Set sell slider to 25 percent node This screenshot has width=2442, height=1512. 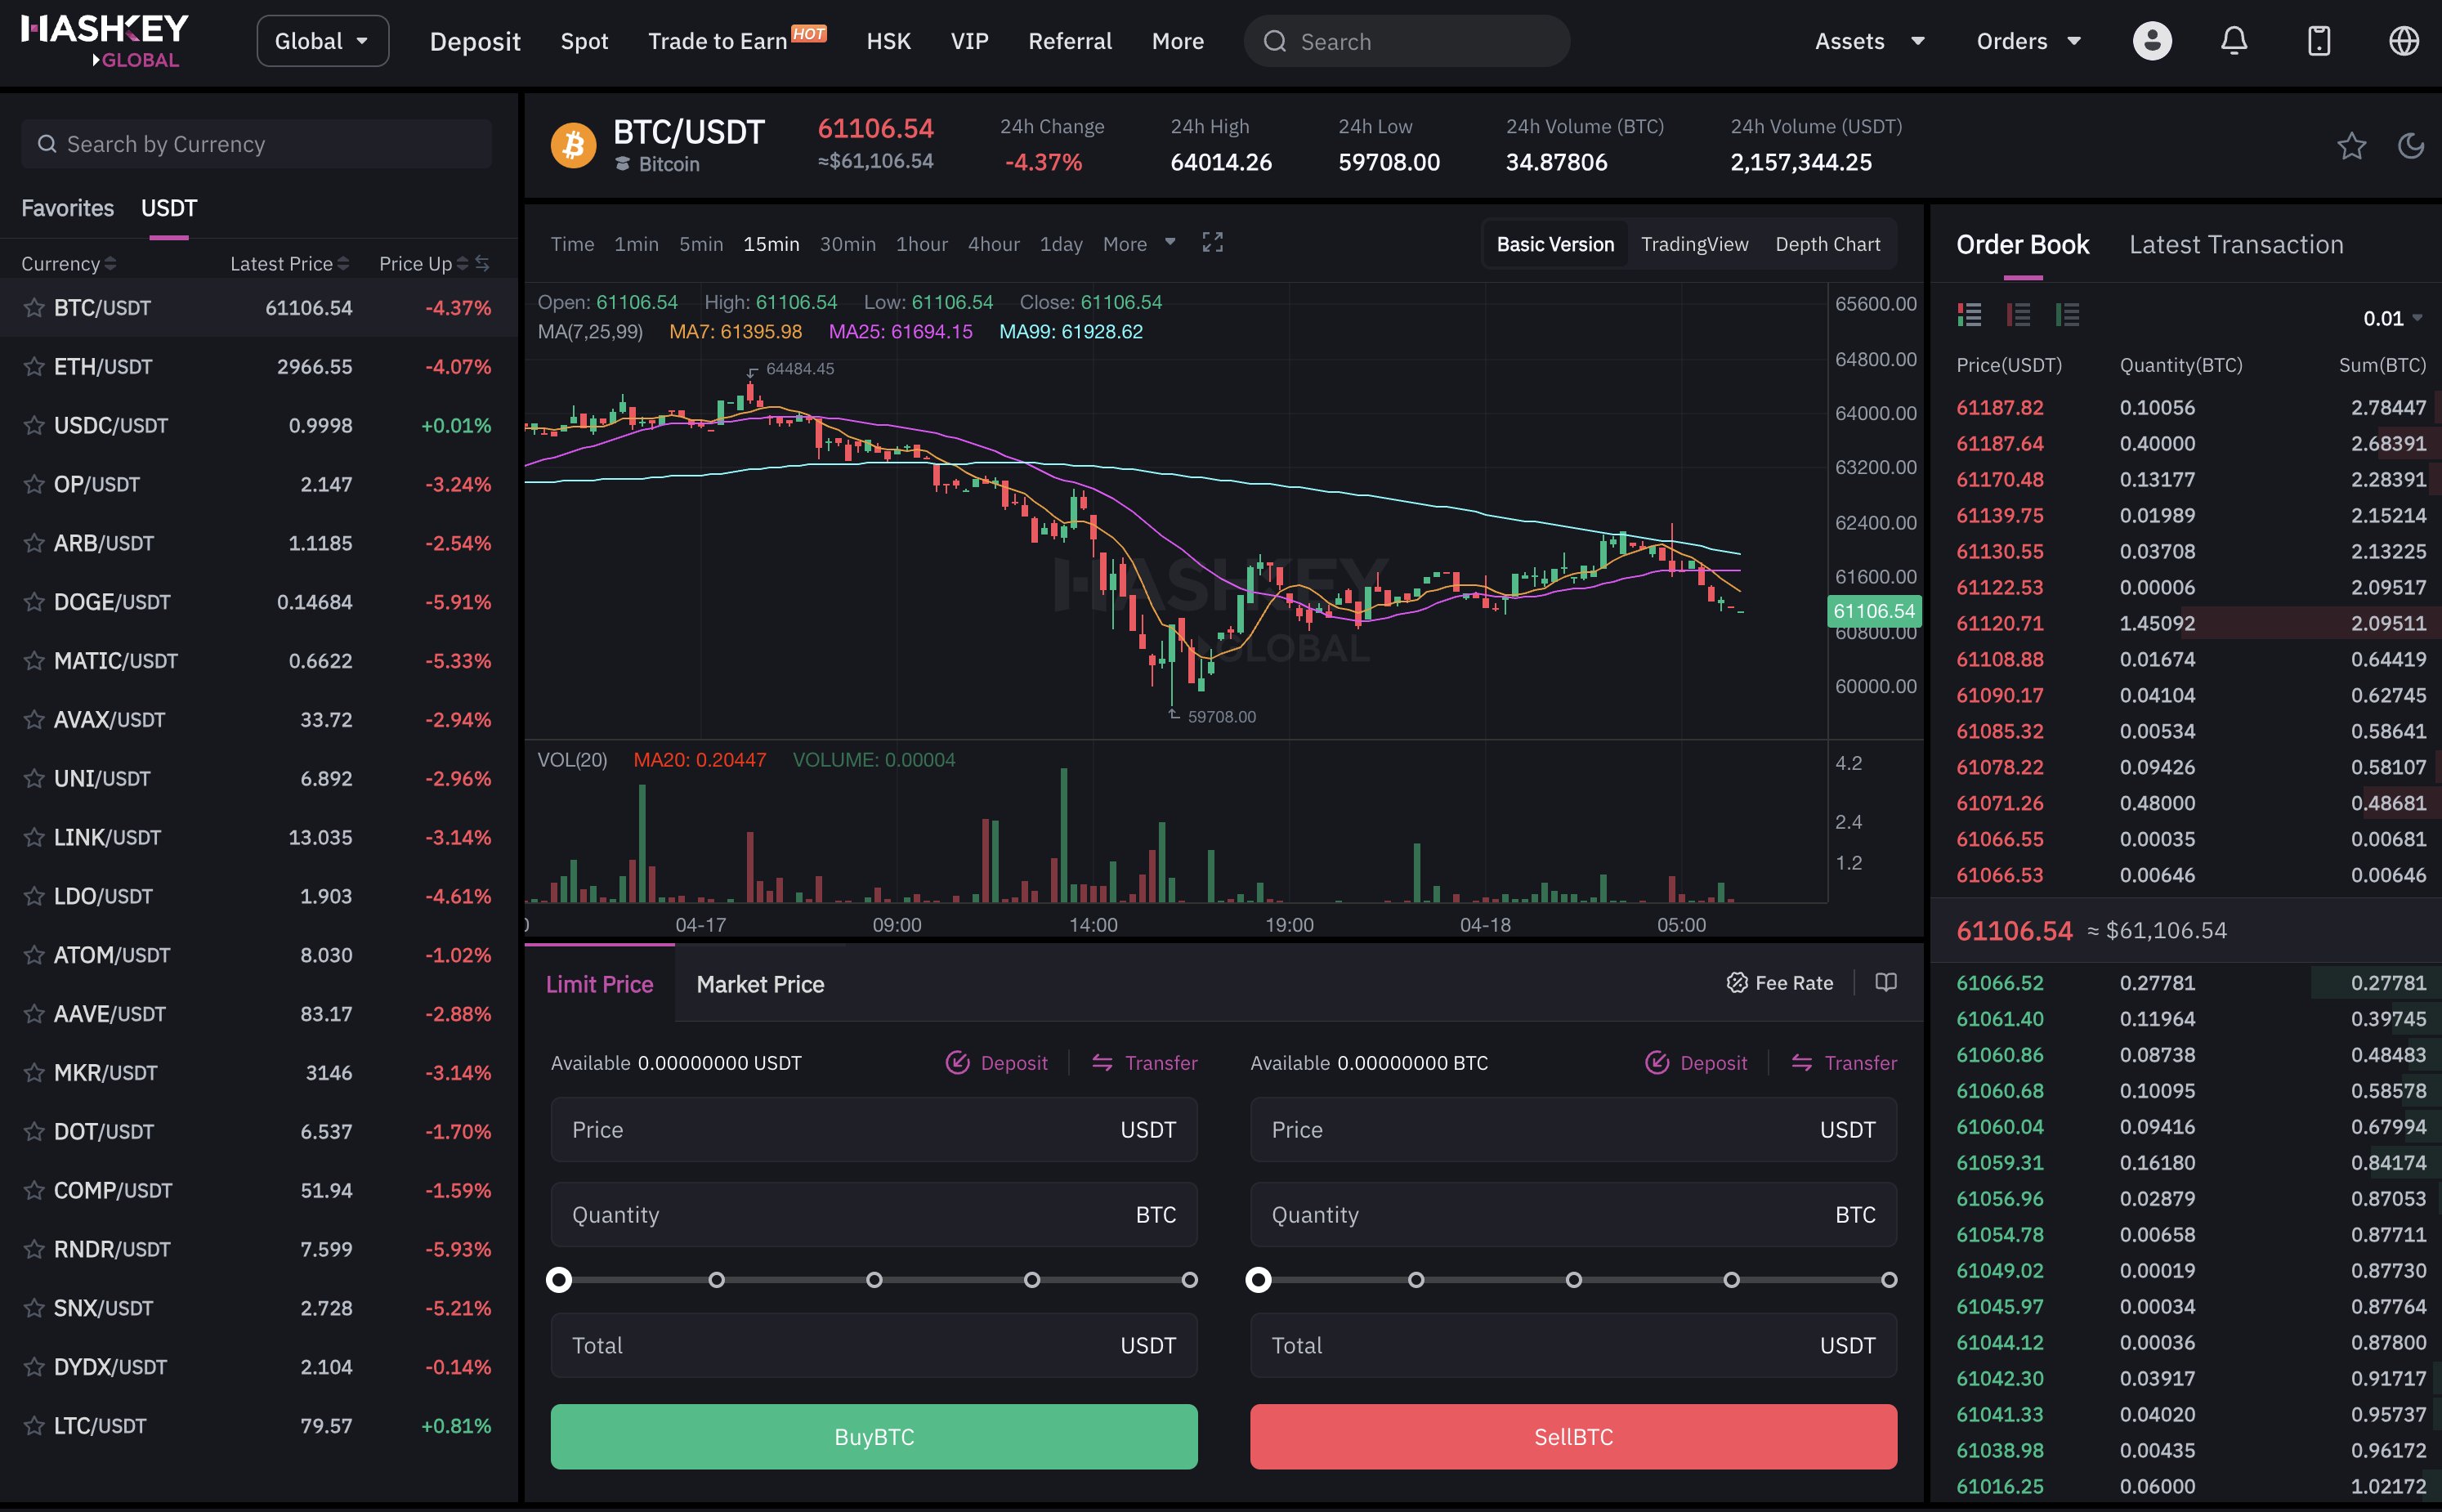1416,1279
